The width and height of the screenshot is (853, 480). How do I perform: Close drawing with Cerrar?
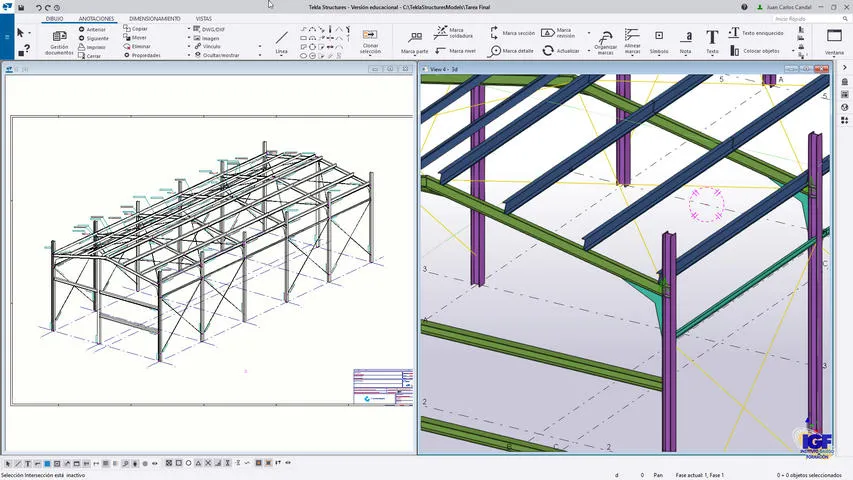coord(90,56)
